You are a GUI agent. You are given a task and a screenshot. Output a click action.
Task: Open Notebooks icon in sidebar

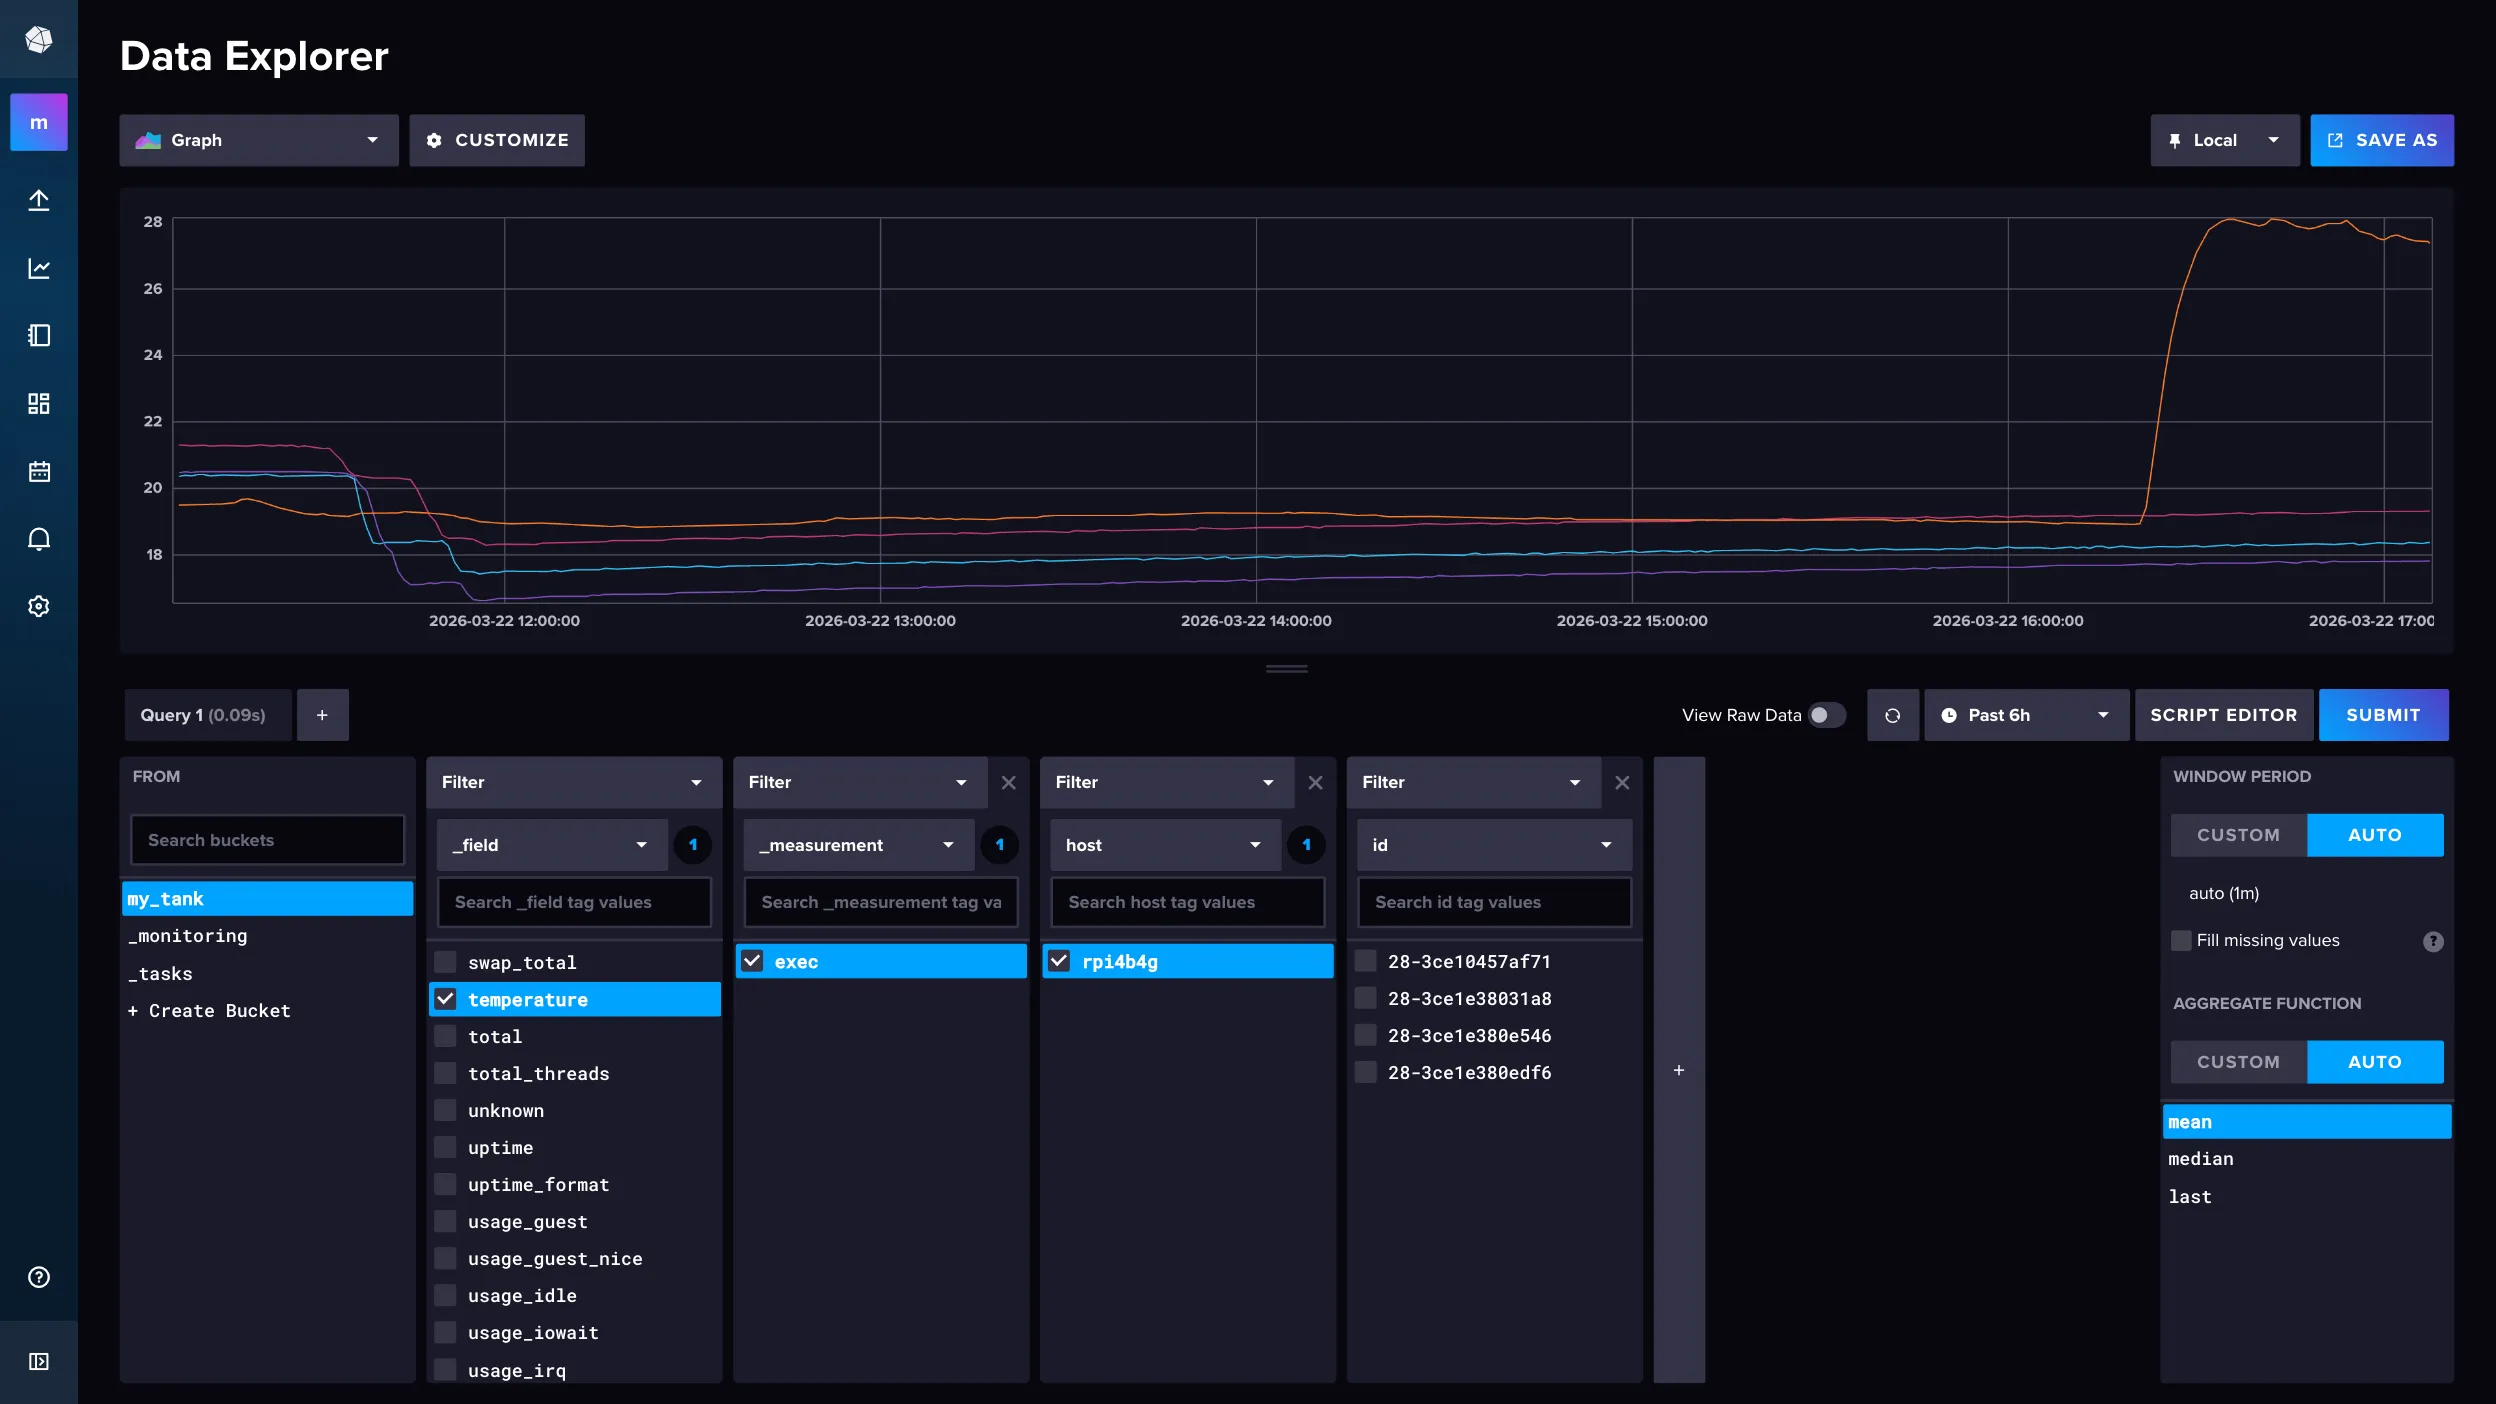(39, 335)
